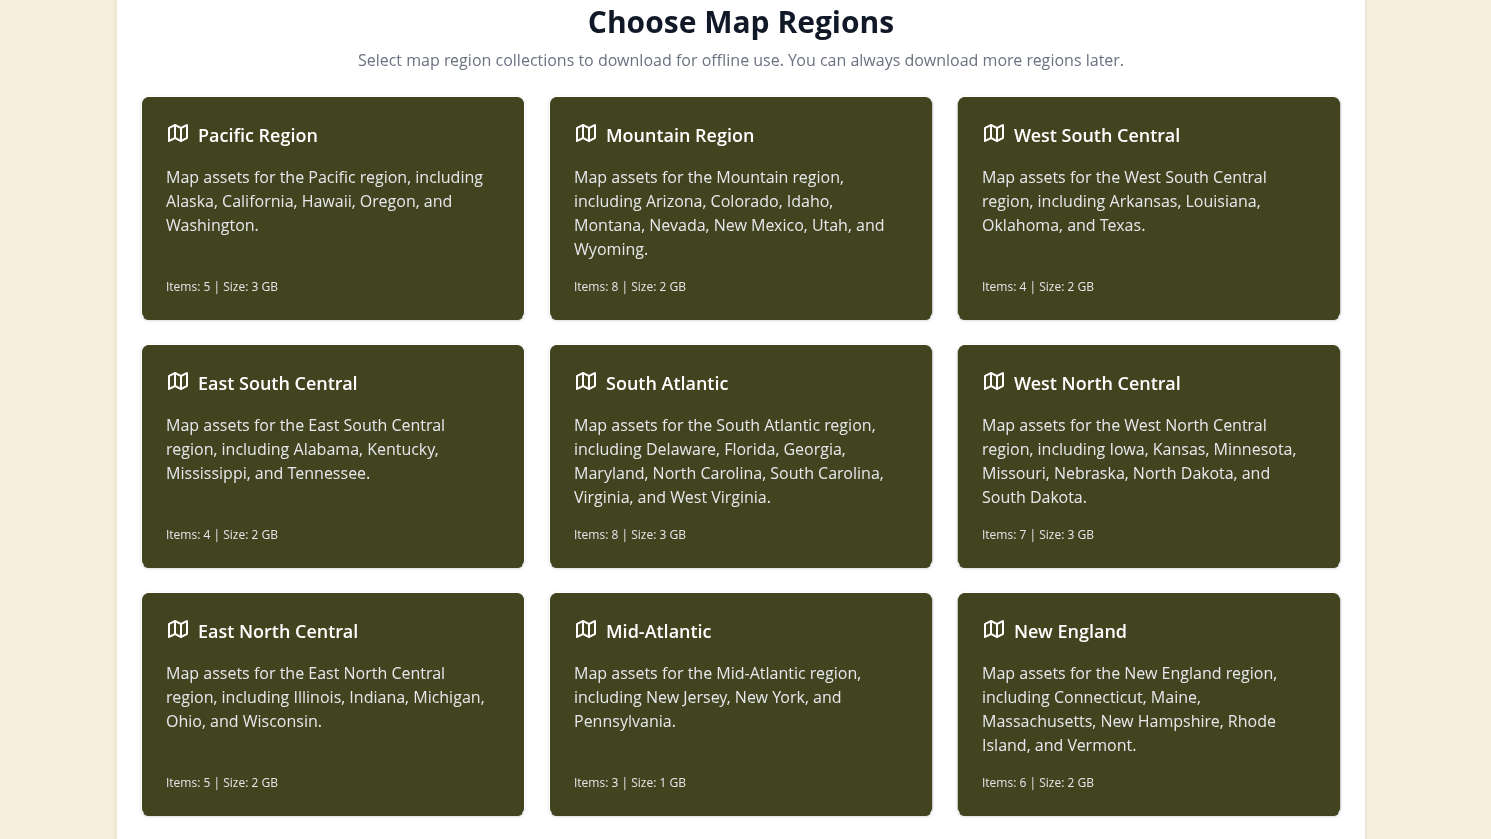
Task: Click the Choose Map Regions heading
Action: coord(740,22)
